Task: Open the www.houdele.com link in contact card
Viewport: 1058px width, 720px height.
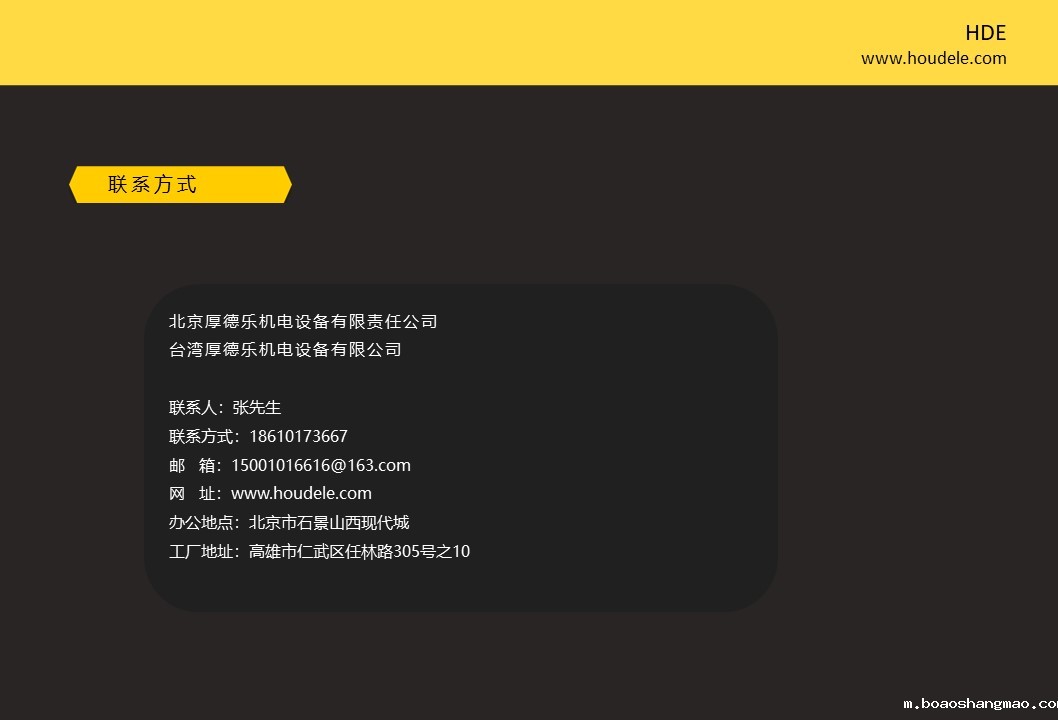Action: click(x=301, y=494)
